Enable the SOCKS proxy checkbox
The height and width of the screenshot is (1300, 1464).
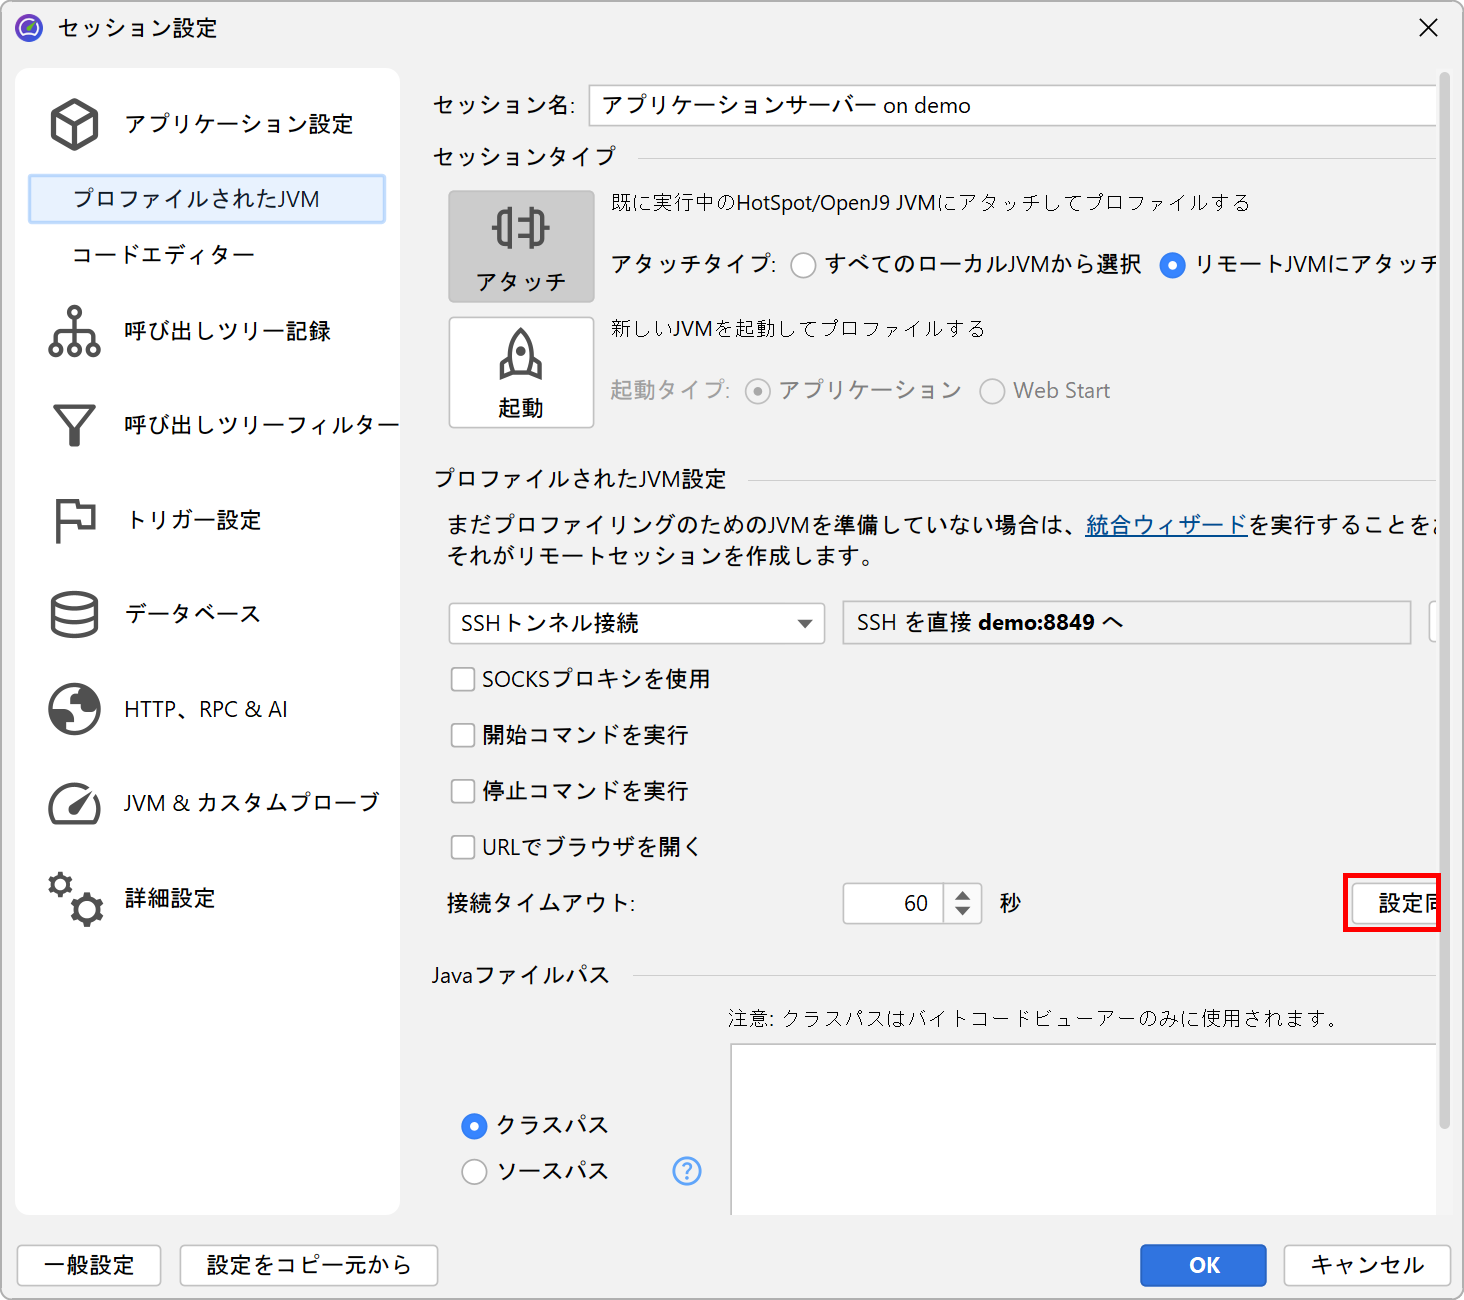click(463, 680)
